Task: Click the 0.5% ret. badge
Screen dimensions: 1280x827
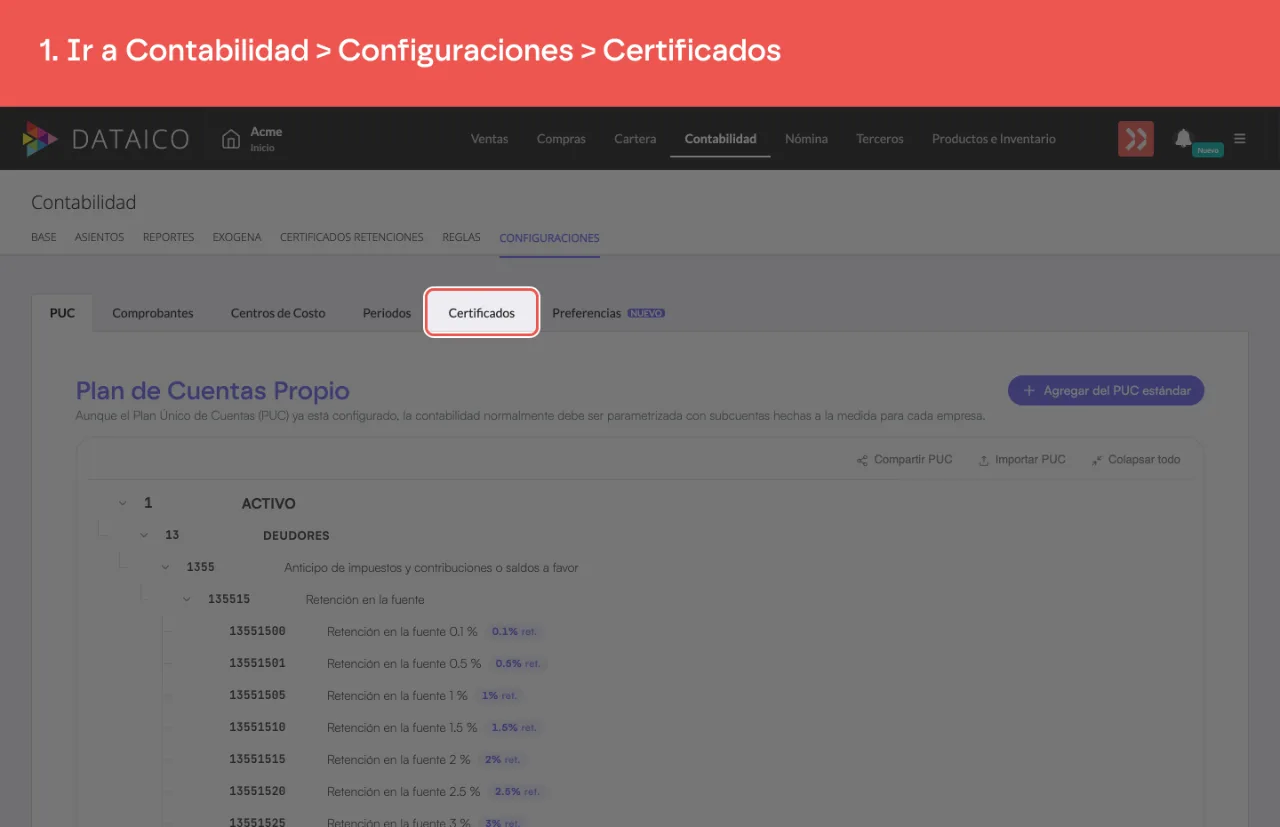Action: pos(518,664)
